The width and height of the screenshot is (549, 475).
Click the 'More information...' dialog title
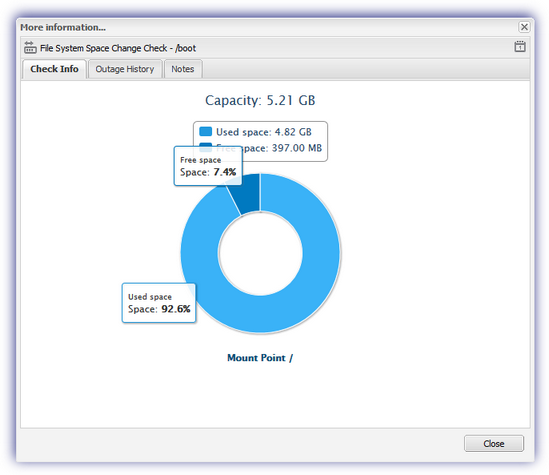[63, 27]
